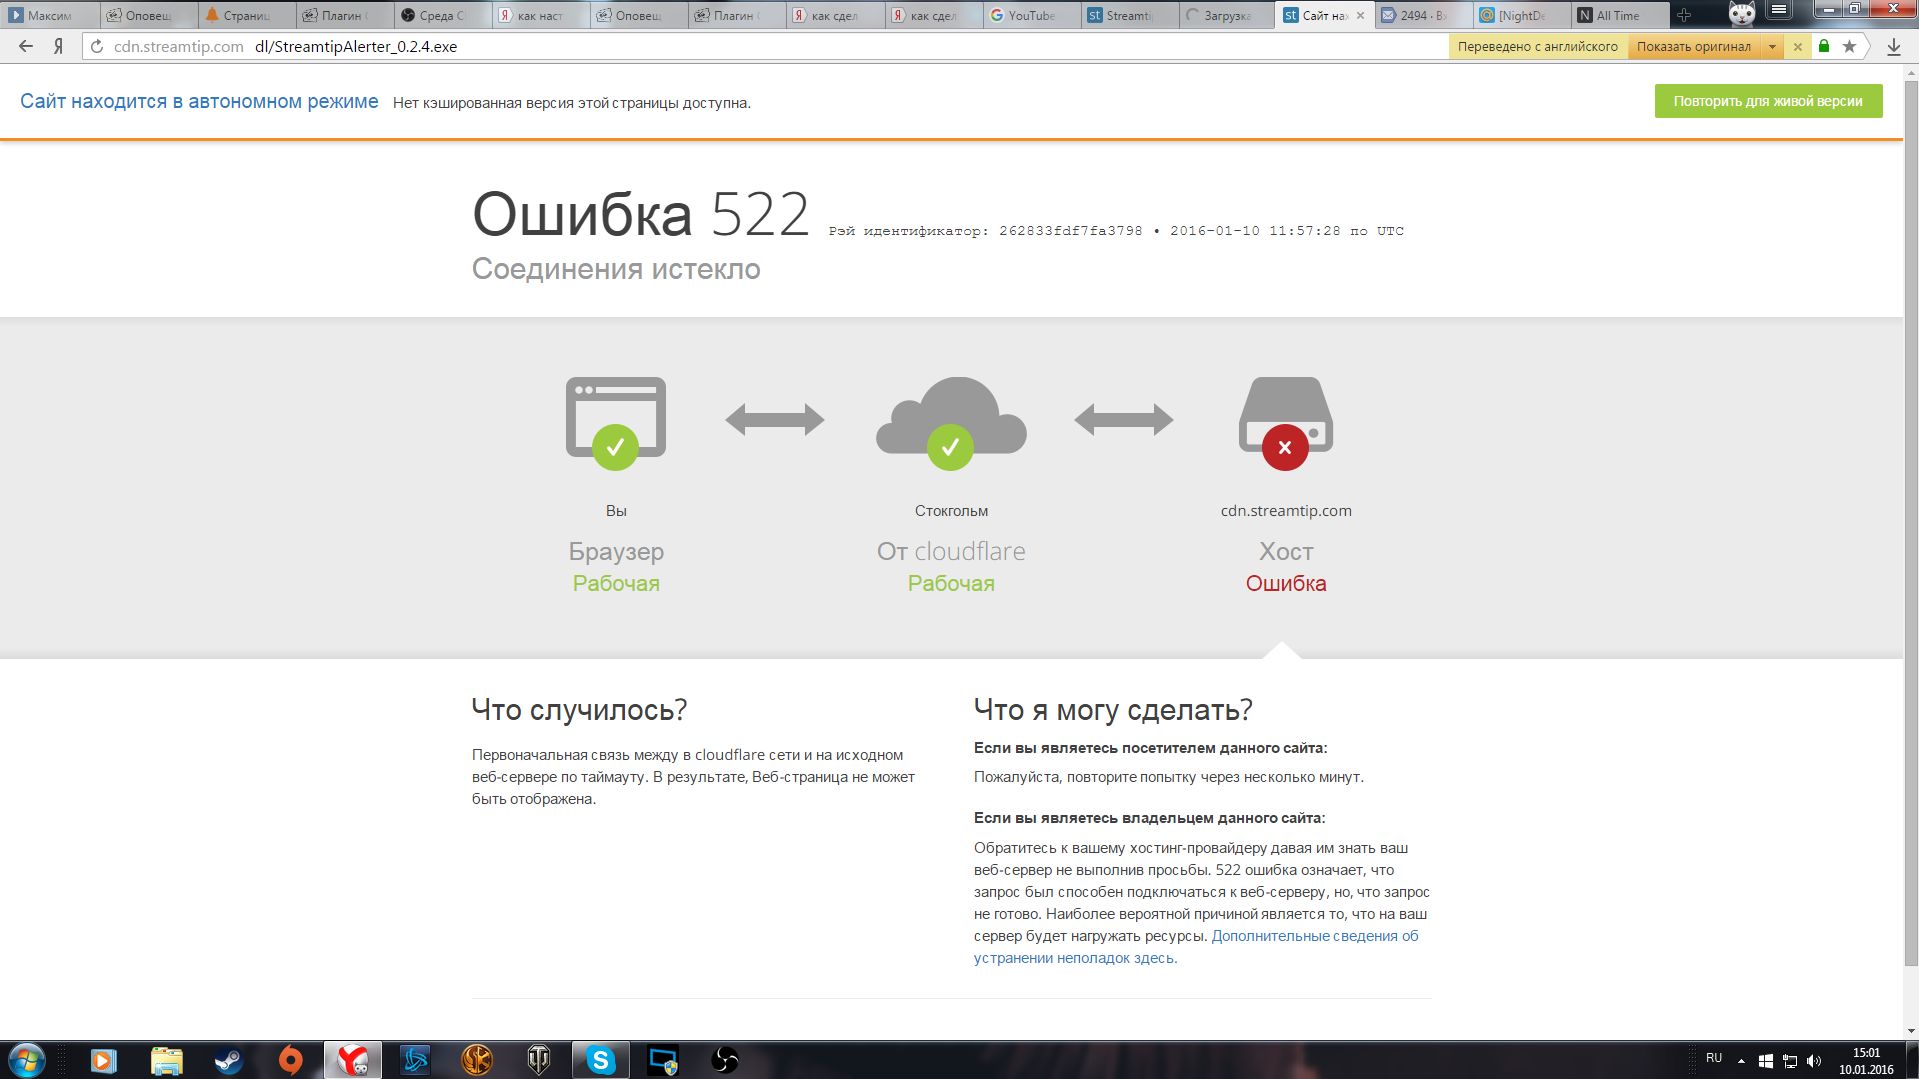Click the Cloudflare cloud icon with green check
This screenshot has width=1919, height=1079.
click(951, 422)
